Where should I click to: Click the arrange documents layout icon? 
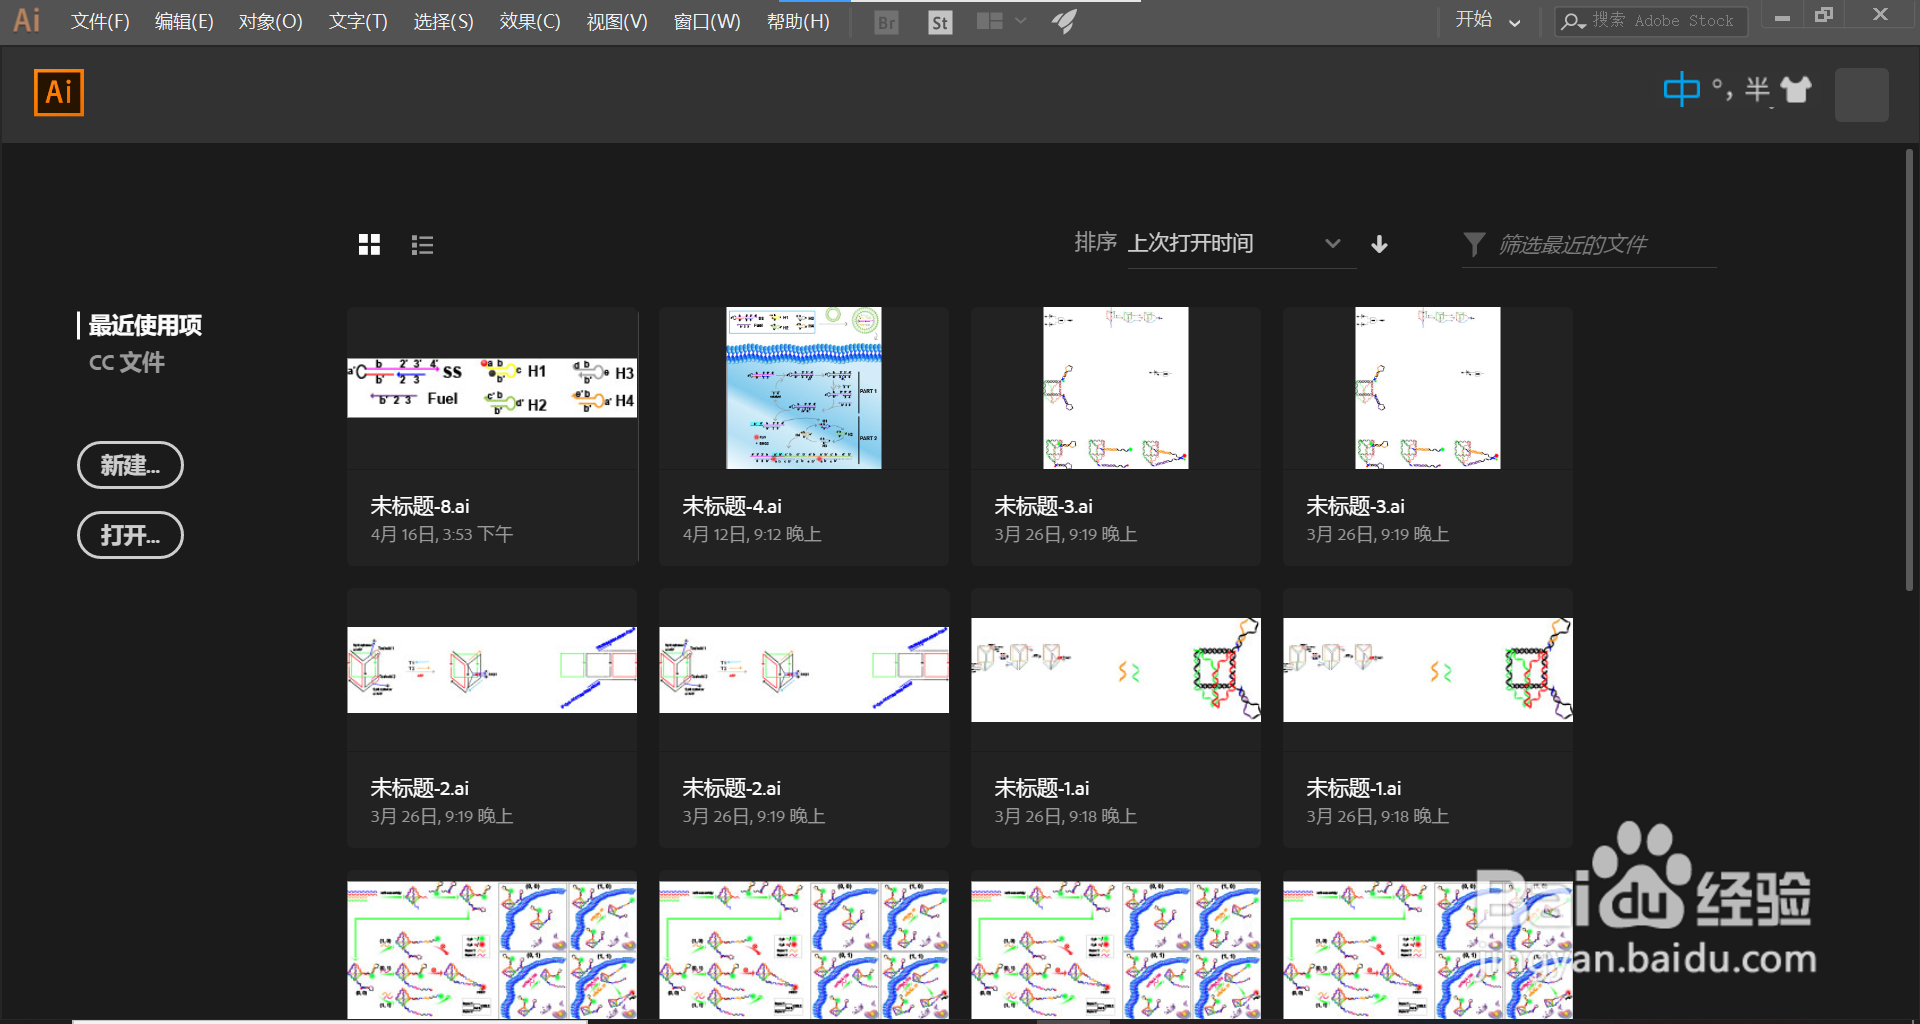(x=990, y=21)
